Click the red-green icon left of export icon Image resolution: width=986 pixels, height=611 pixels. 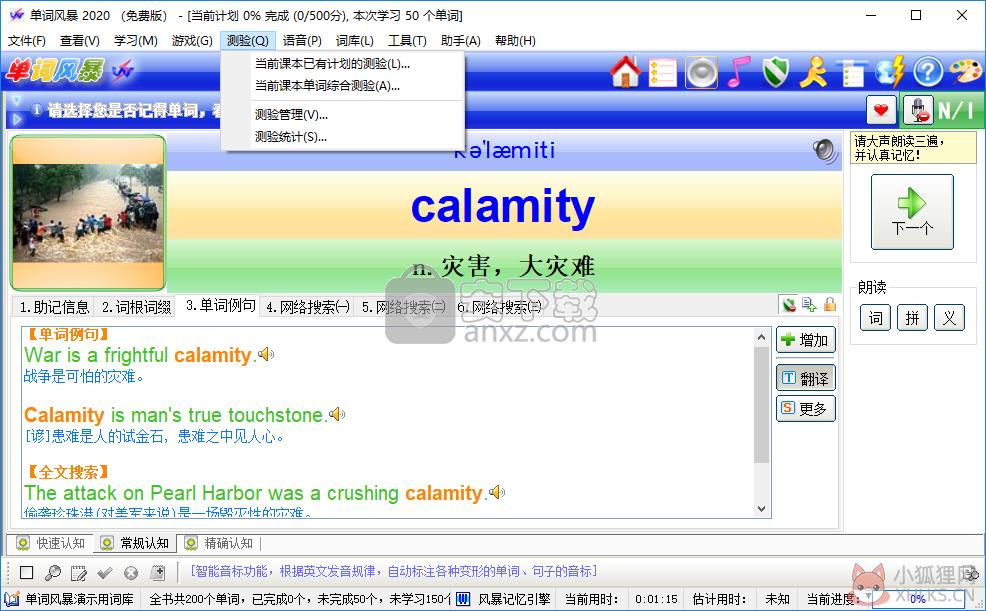pos(789,305)
